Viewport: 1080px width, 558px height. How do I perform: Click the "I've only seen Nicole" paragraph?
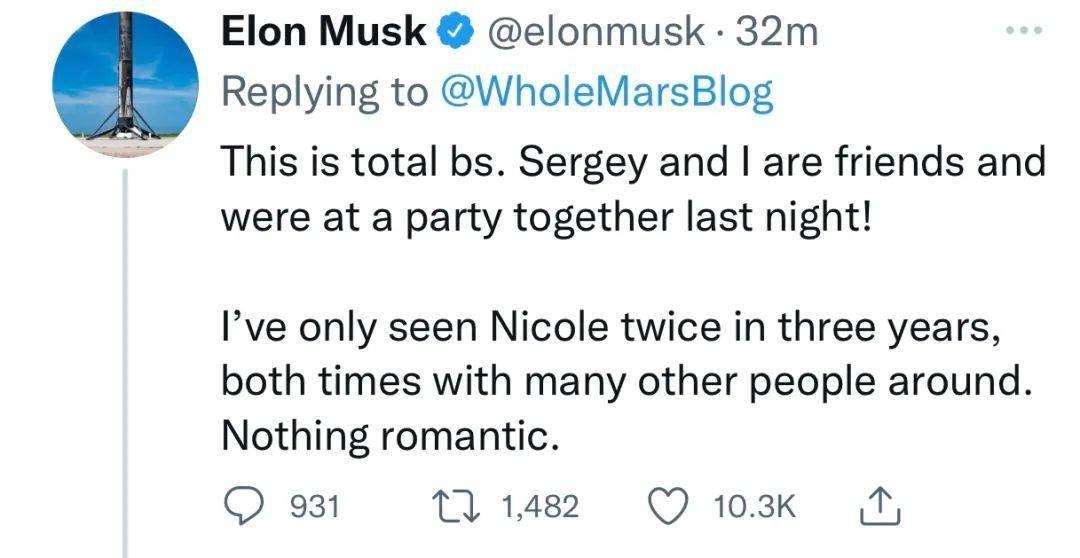[610, 326]
